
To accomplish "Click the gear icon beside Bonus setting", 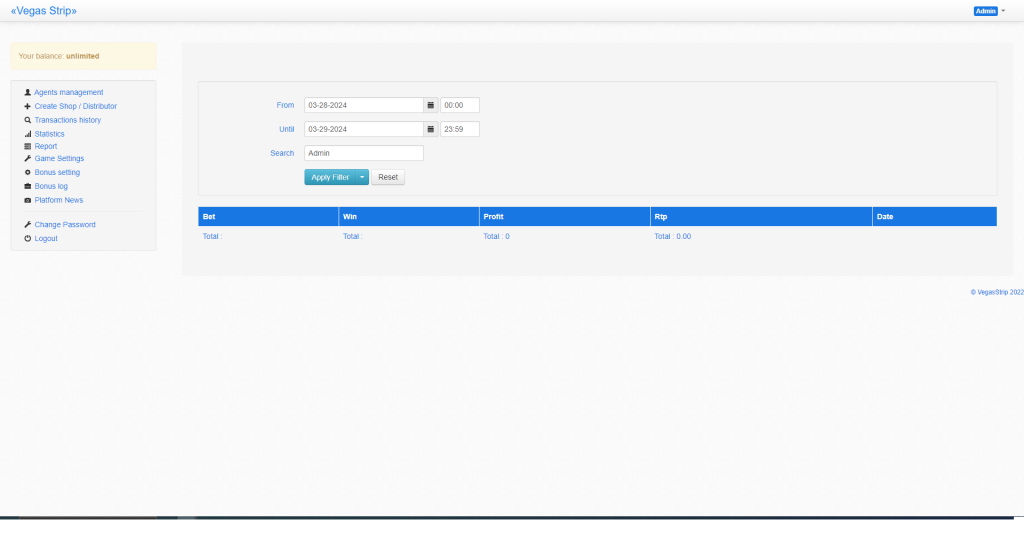I will pyautogui.click(x=27, y=172).
